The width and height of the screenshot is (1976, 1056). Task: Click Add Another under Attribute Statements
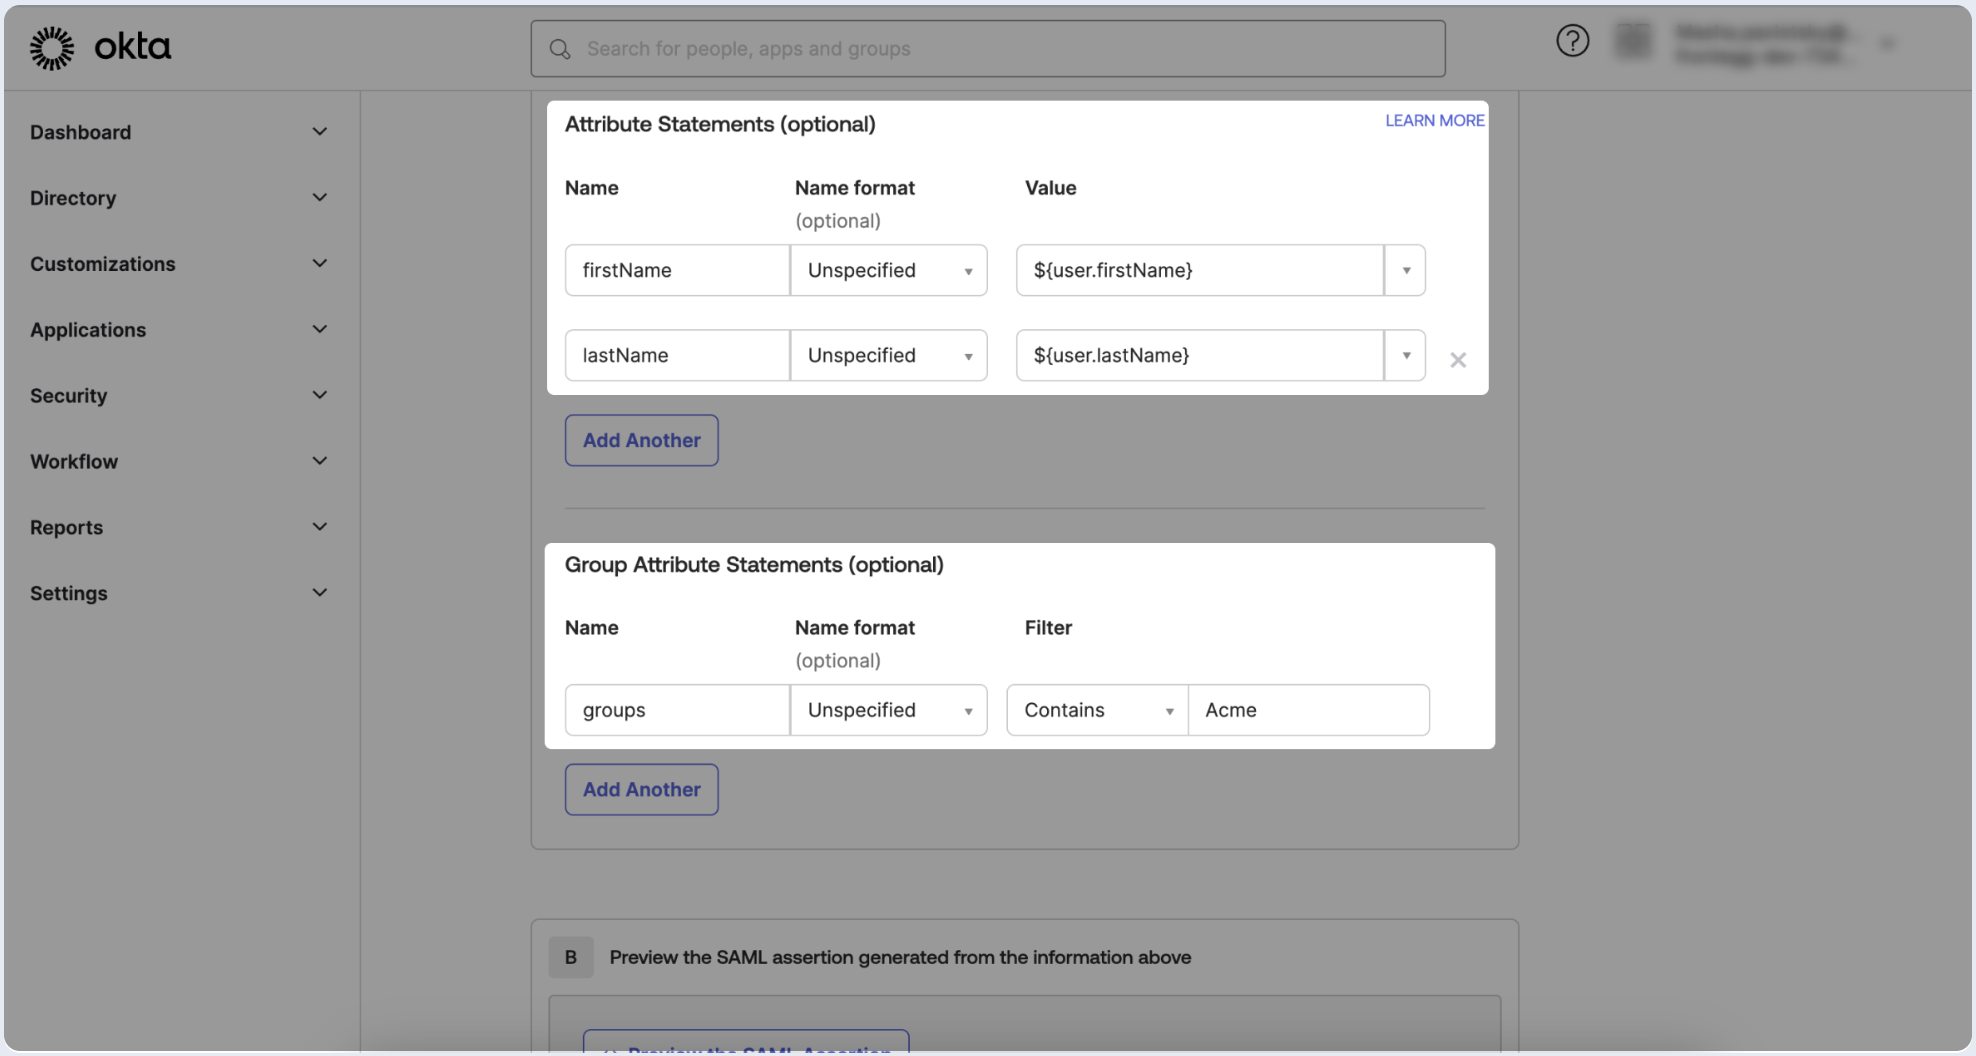click(x=641, y=441)
